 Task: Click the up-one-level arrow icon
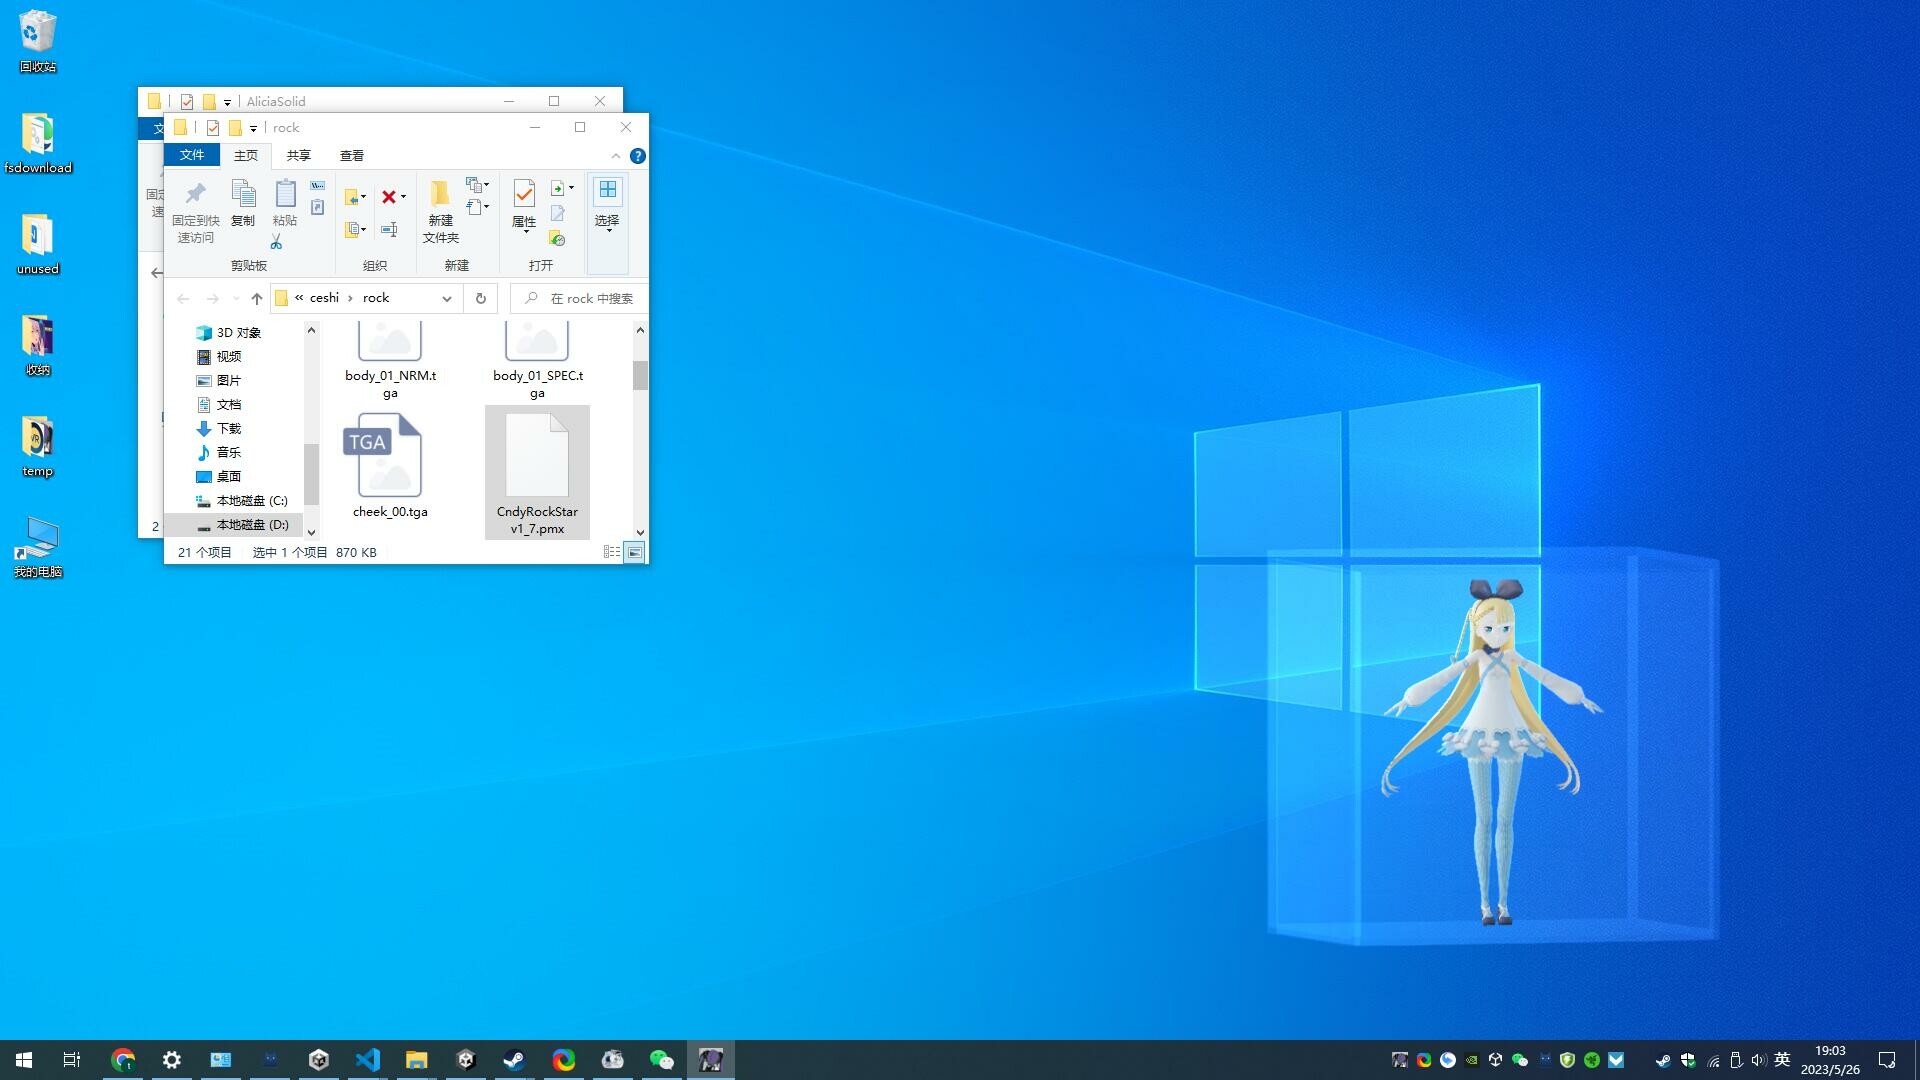click(256, 298)
